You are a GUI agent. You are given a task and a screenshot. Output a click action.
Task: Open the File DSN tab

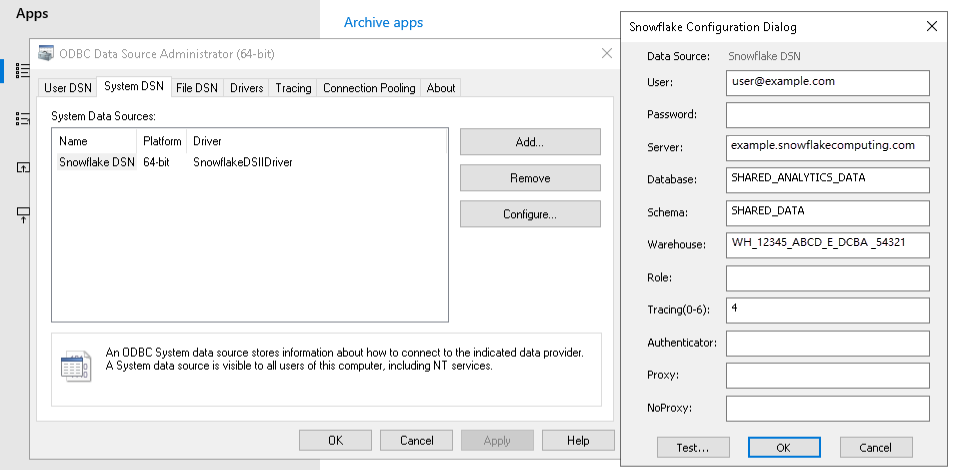click(197, 88)
